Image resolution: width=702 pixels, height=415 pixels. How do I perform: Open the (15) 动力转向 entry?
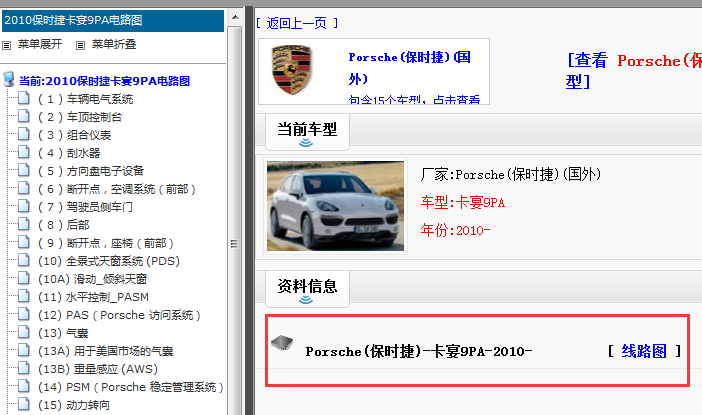[x=74, y=405]
